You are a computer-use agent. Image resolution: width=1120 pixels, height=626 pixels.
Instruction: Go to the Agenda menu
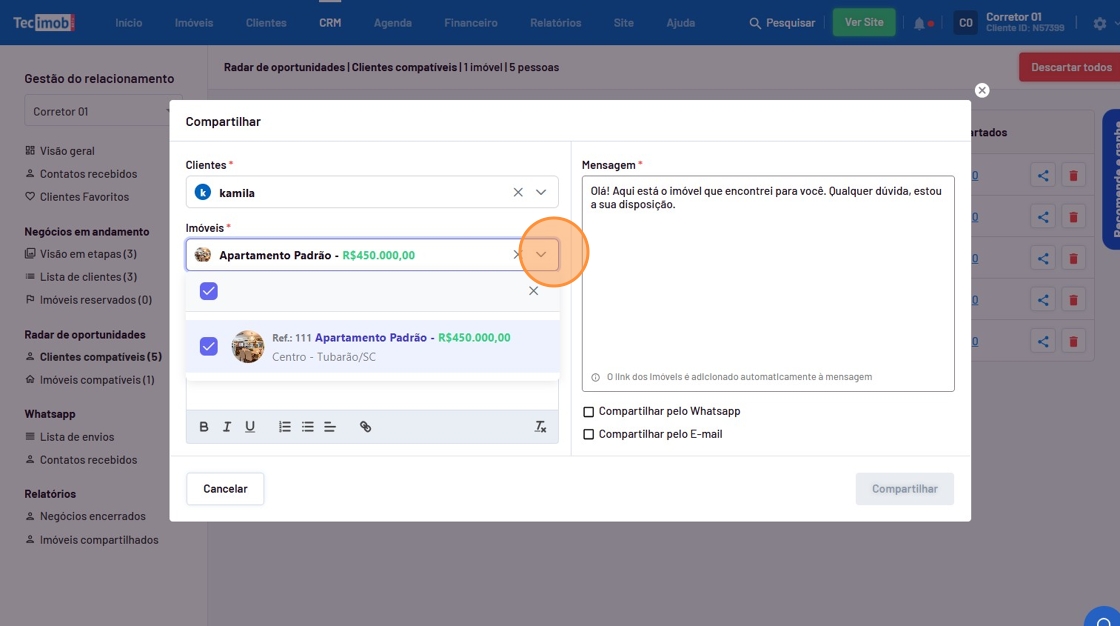(x=392, y=23)
